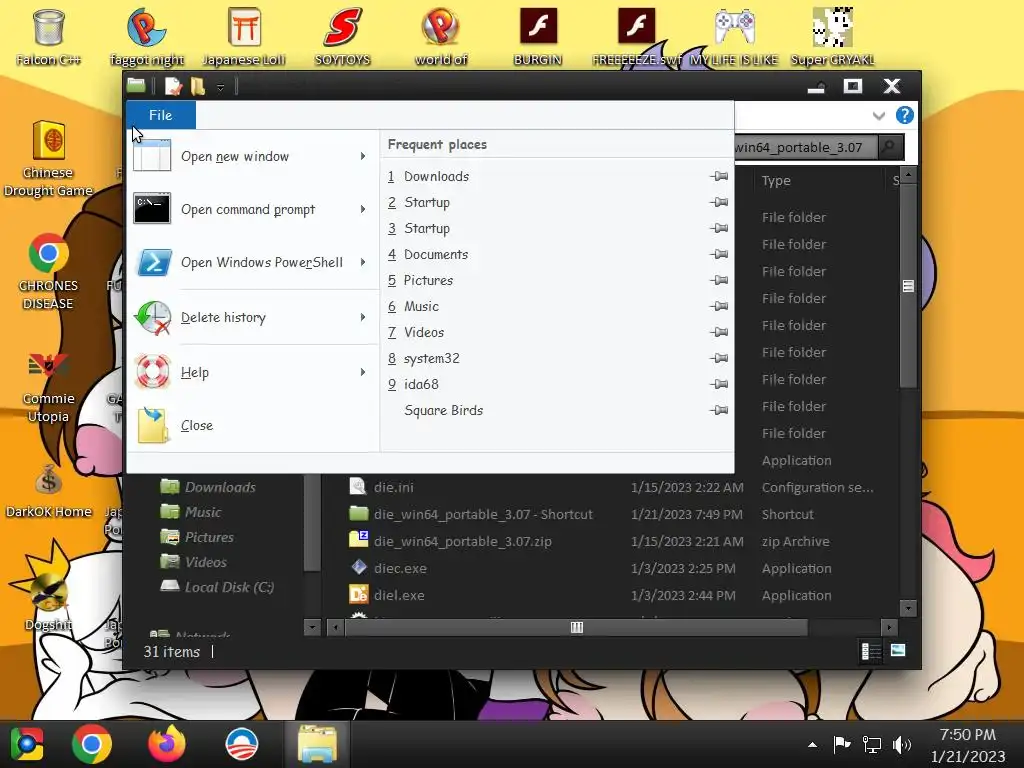Click Close in the File menu
This screenshot has width=1024, height=768.
click(251, 425)
